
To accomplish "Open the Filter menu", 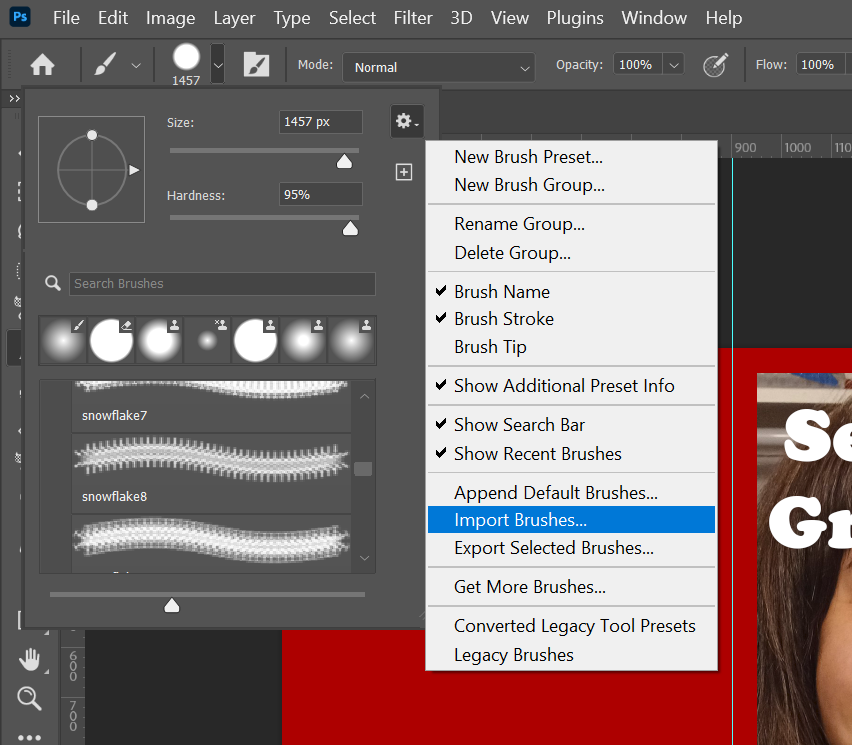I will point(414,18).
